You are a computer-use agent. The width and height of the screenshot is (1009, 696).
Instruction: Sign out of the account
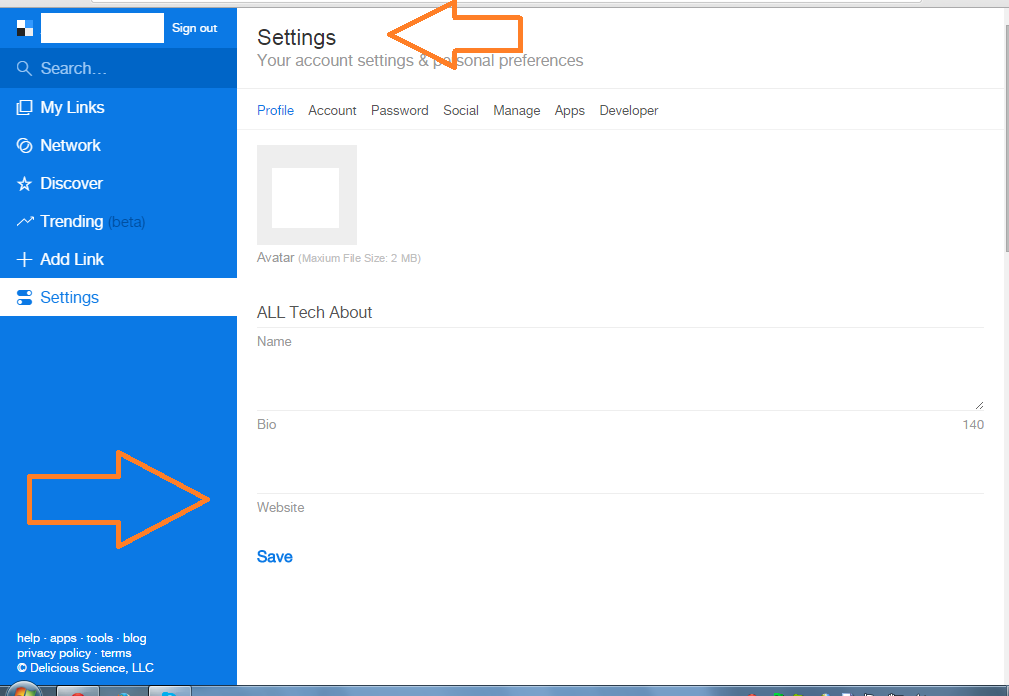tap(194, 27)
